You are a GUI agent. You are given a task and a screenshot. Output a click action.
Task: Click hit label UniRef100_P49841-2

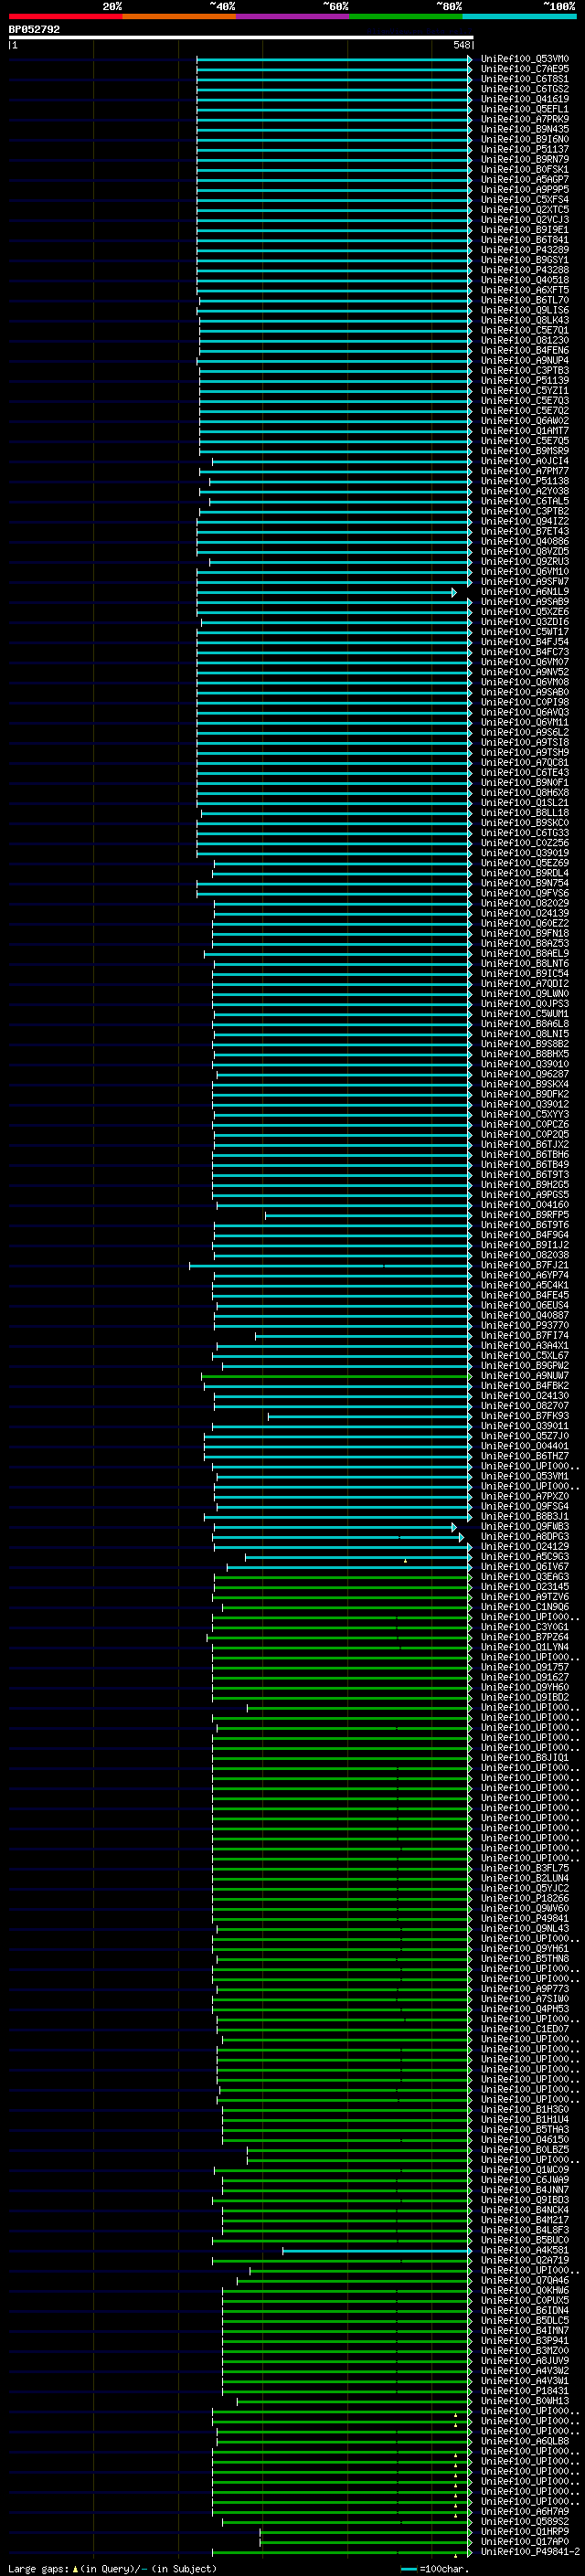tap(530, 2552)
